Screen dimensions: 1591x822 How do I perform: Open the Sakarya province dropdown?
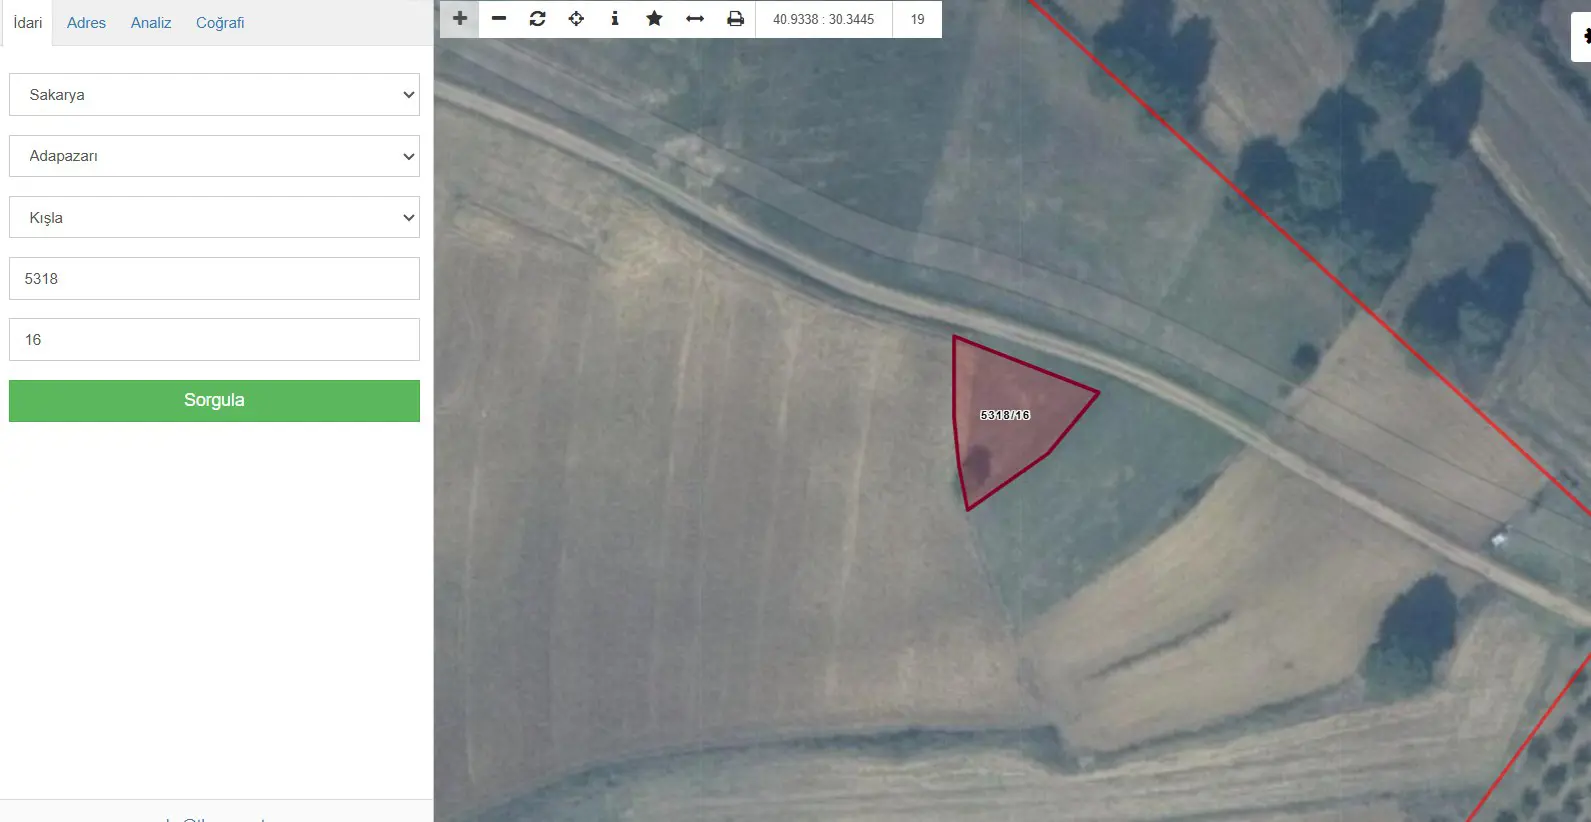point(214,95)
